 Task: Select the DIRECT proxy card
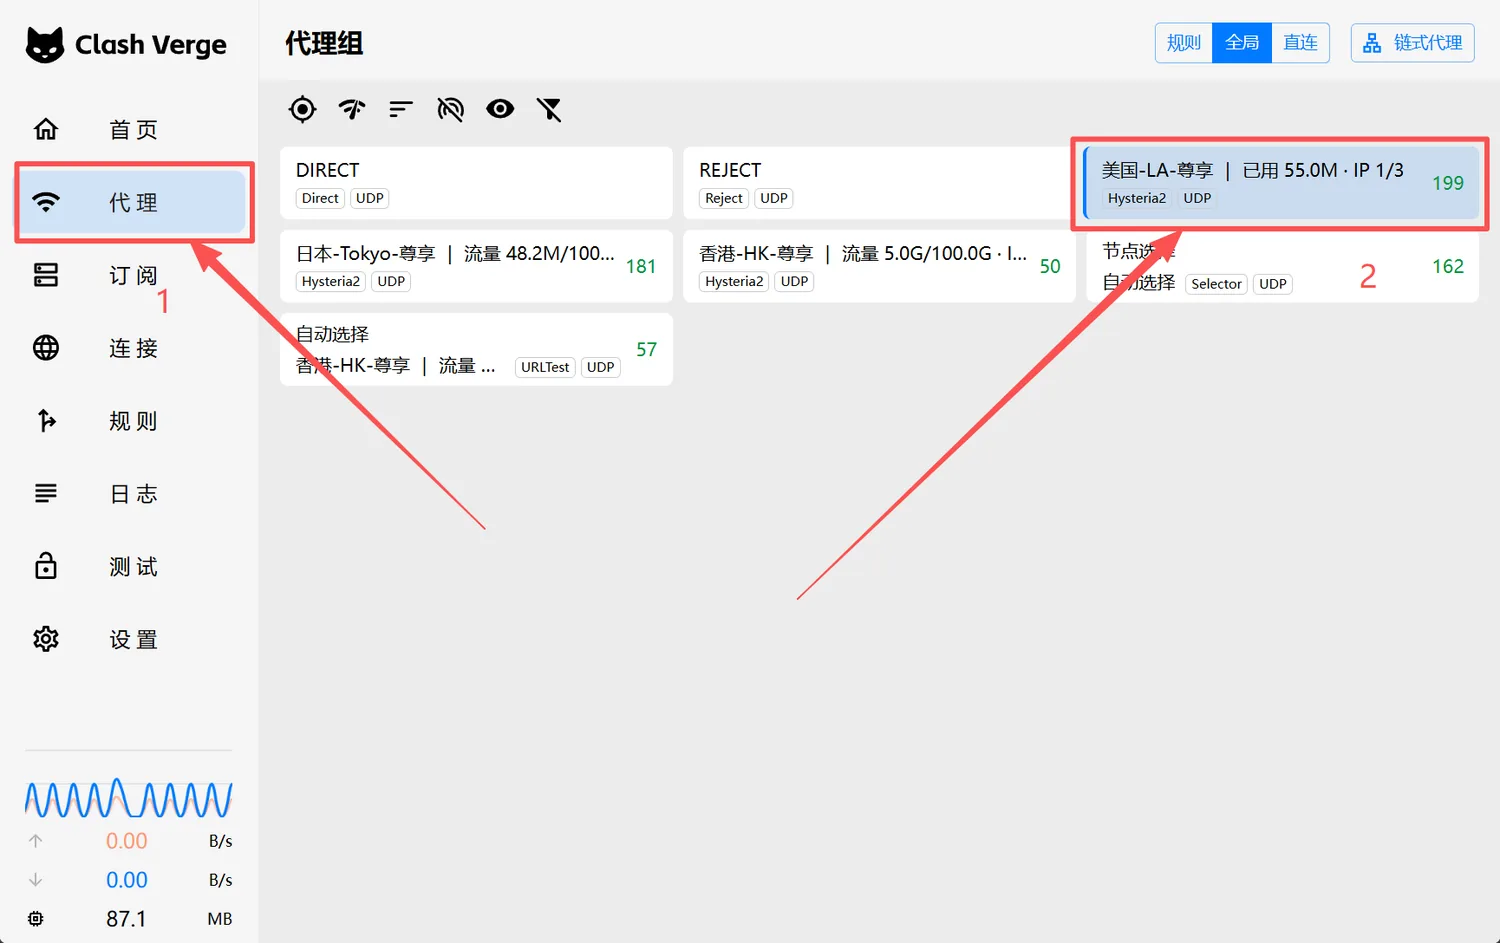coord(476,183)
